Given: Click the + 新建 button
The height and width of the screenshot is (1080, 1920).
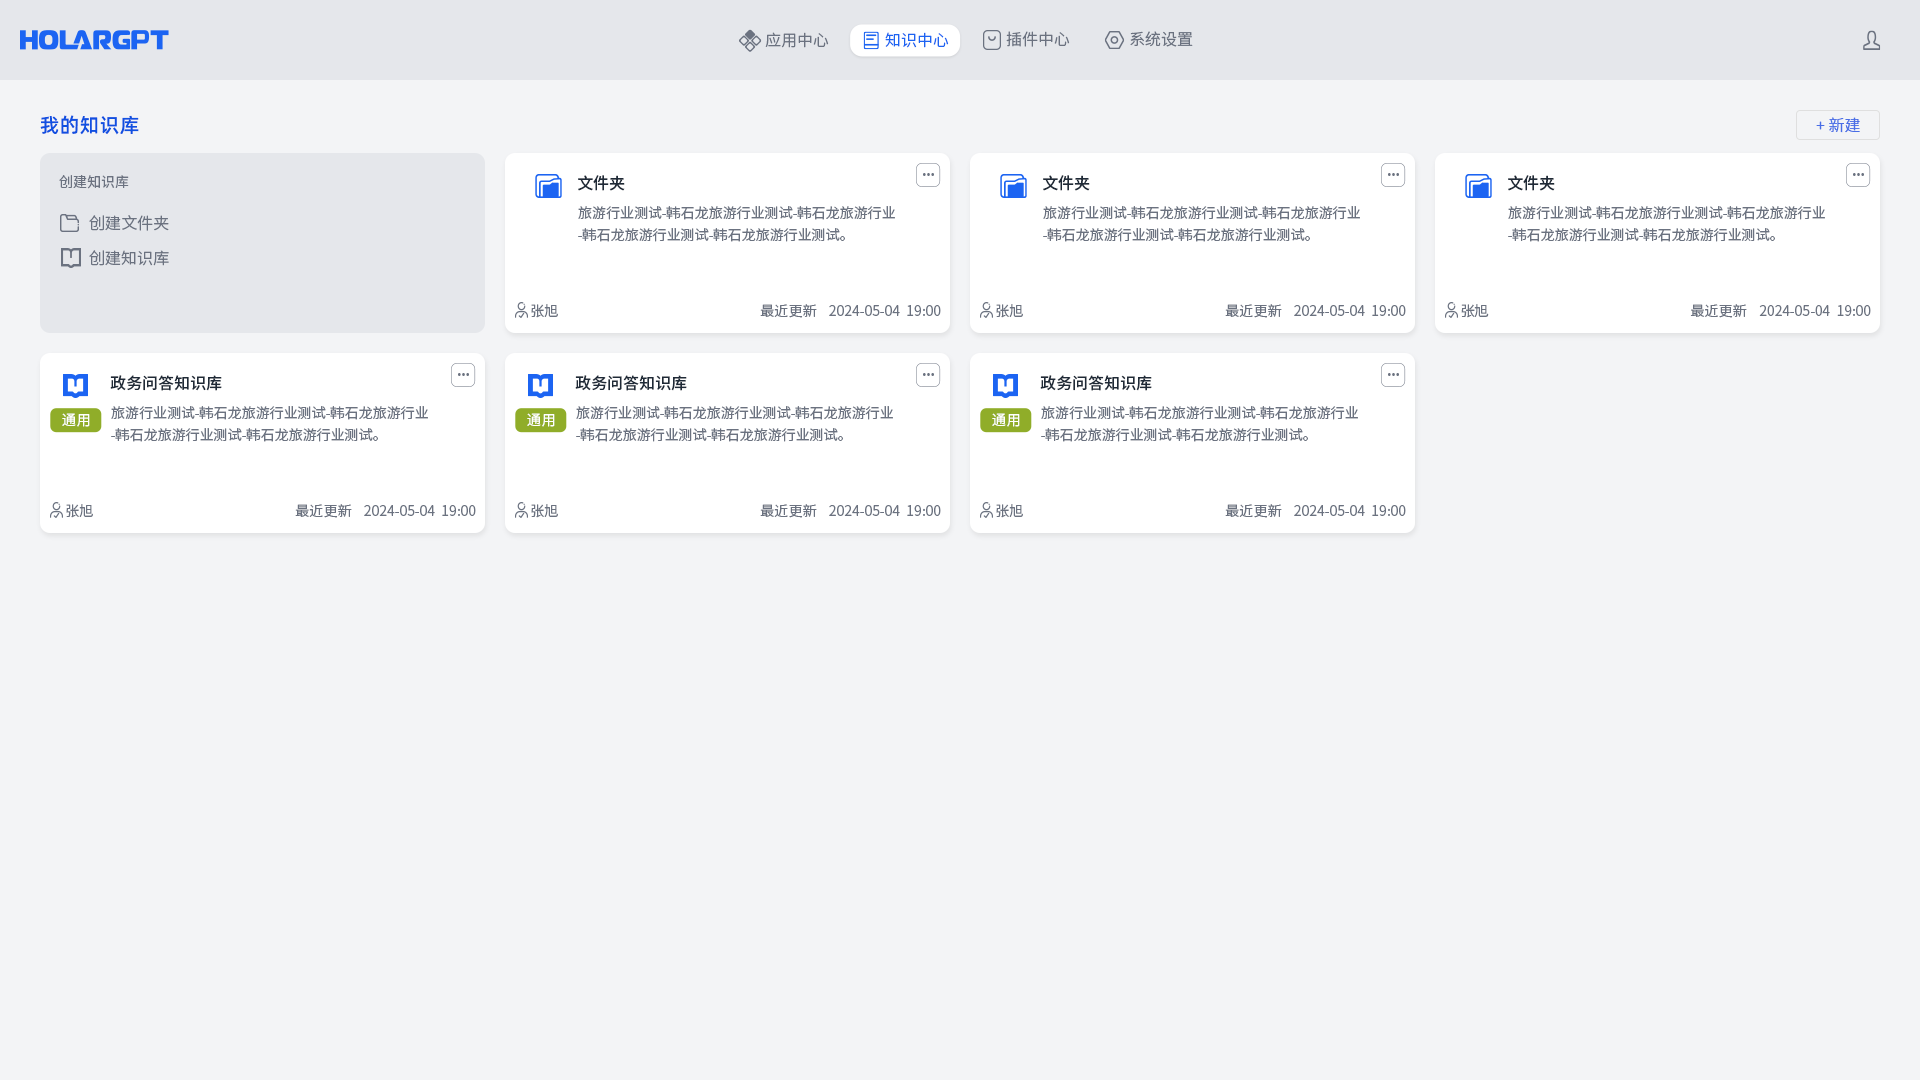Looking at the screenshot, I should pyautogui.click(x=1837, y=125).
